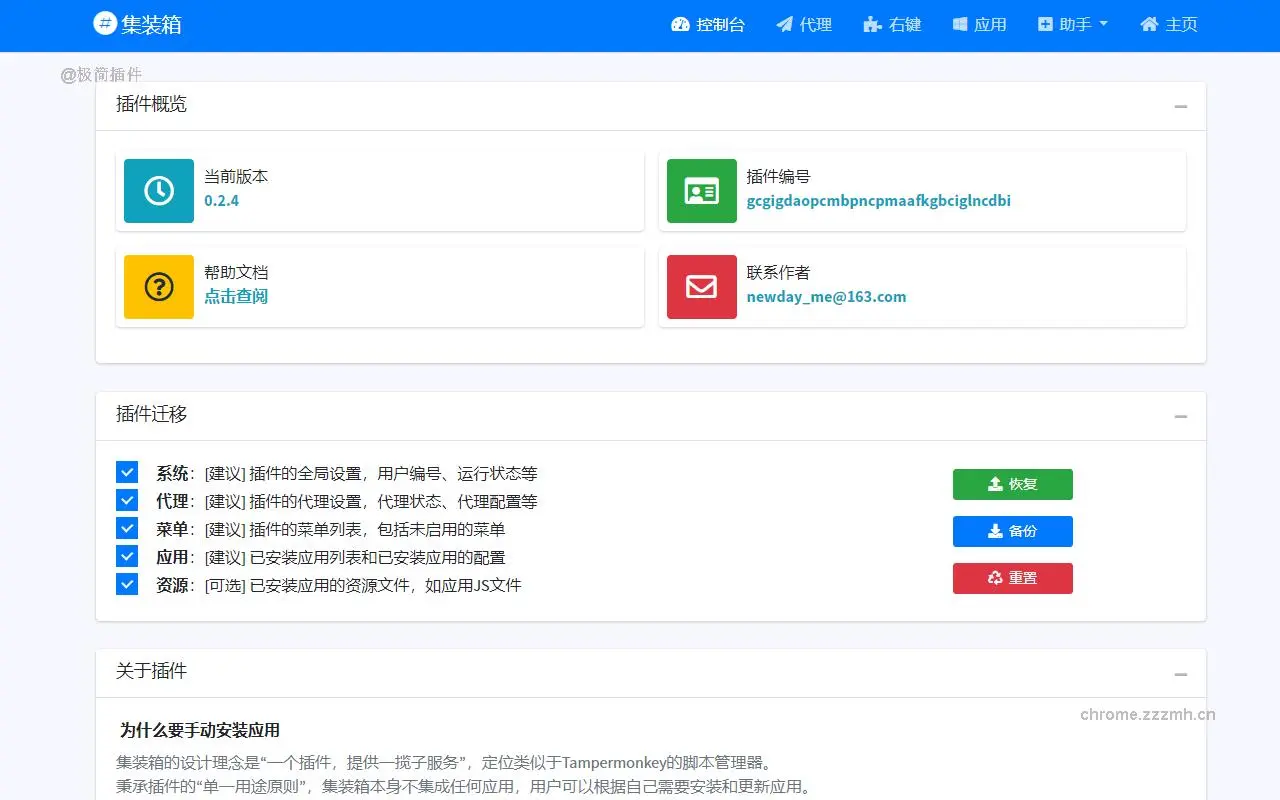Open help docs via 点击查阅 link

(x=236, y=297)
